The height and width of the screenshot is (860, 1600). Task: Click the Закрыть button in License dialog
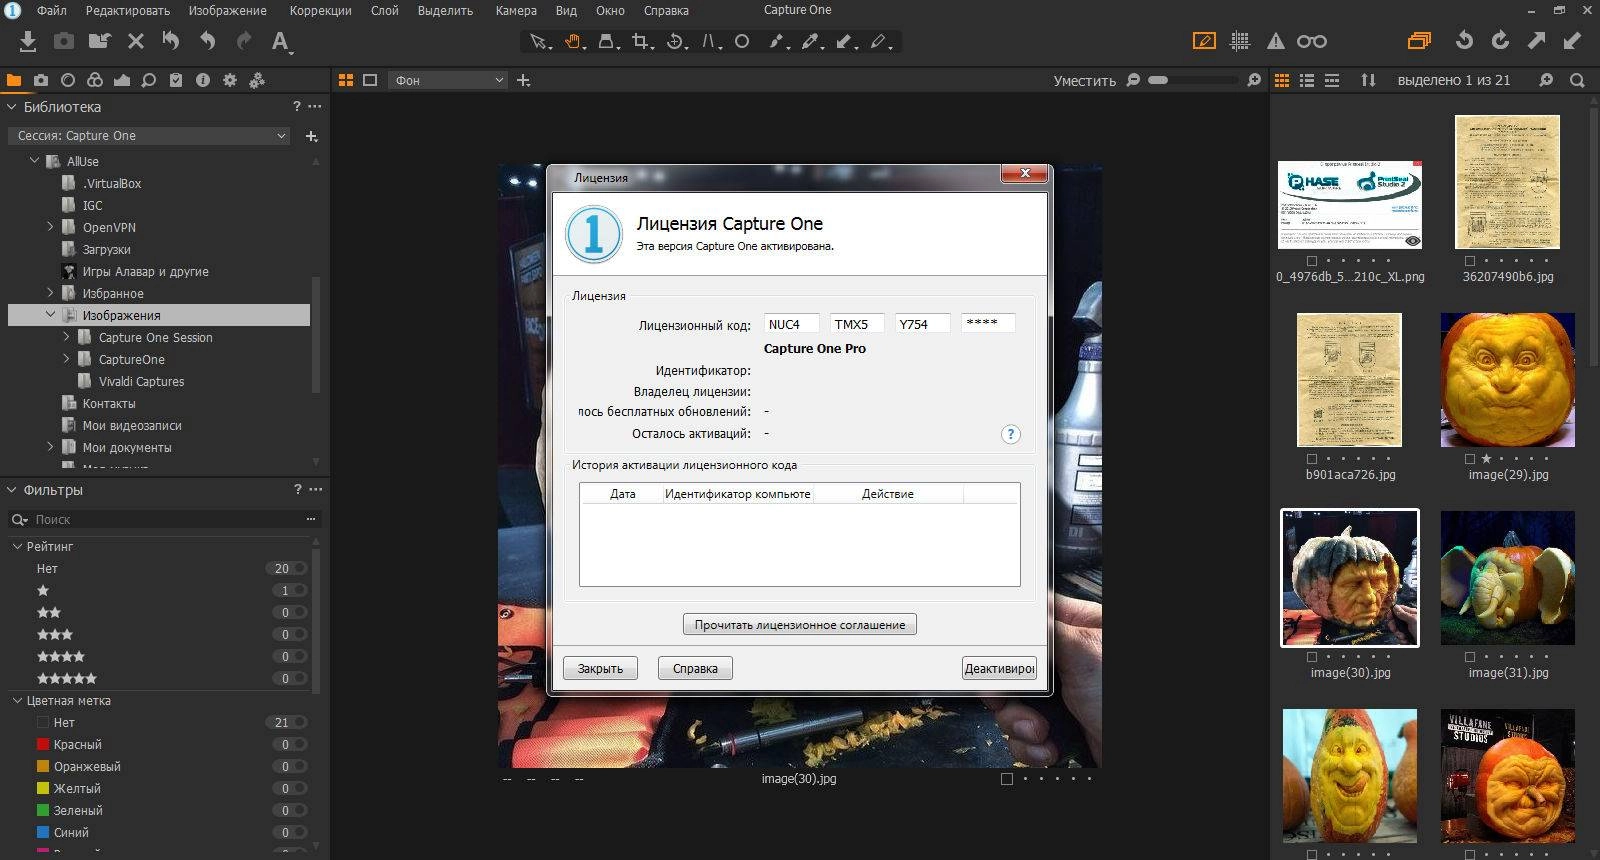(600, 668)
